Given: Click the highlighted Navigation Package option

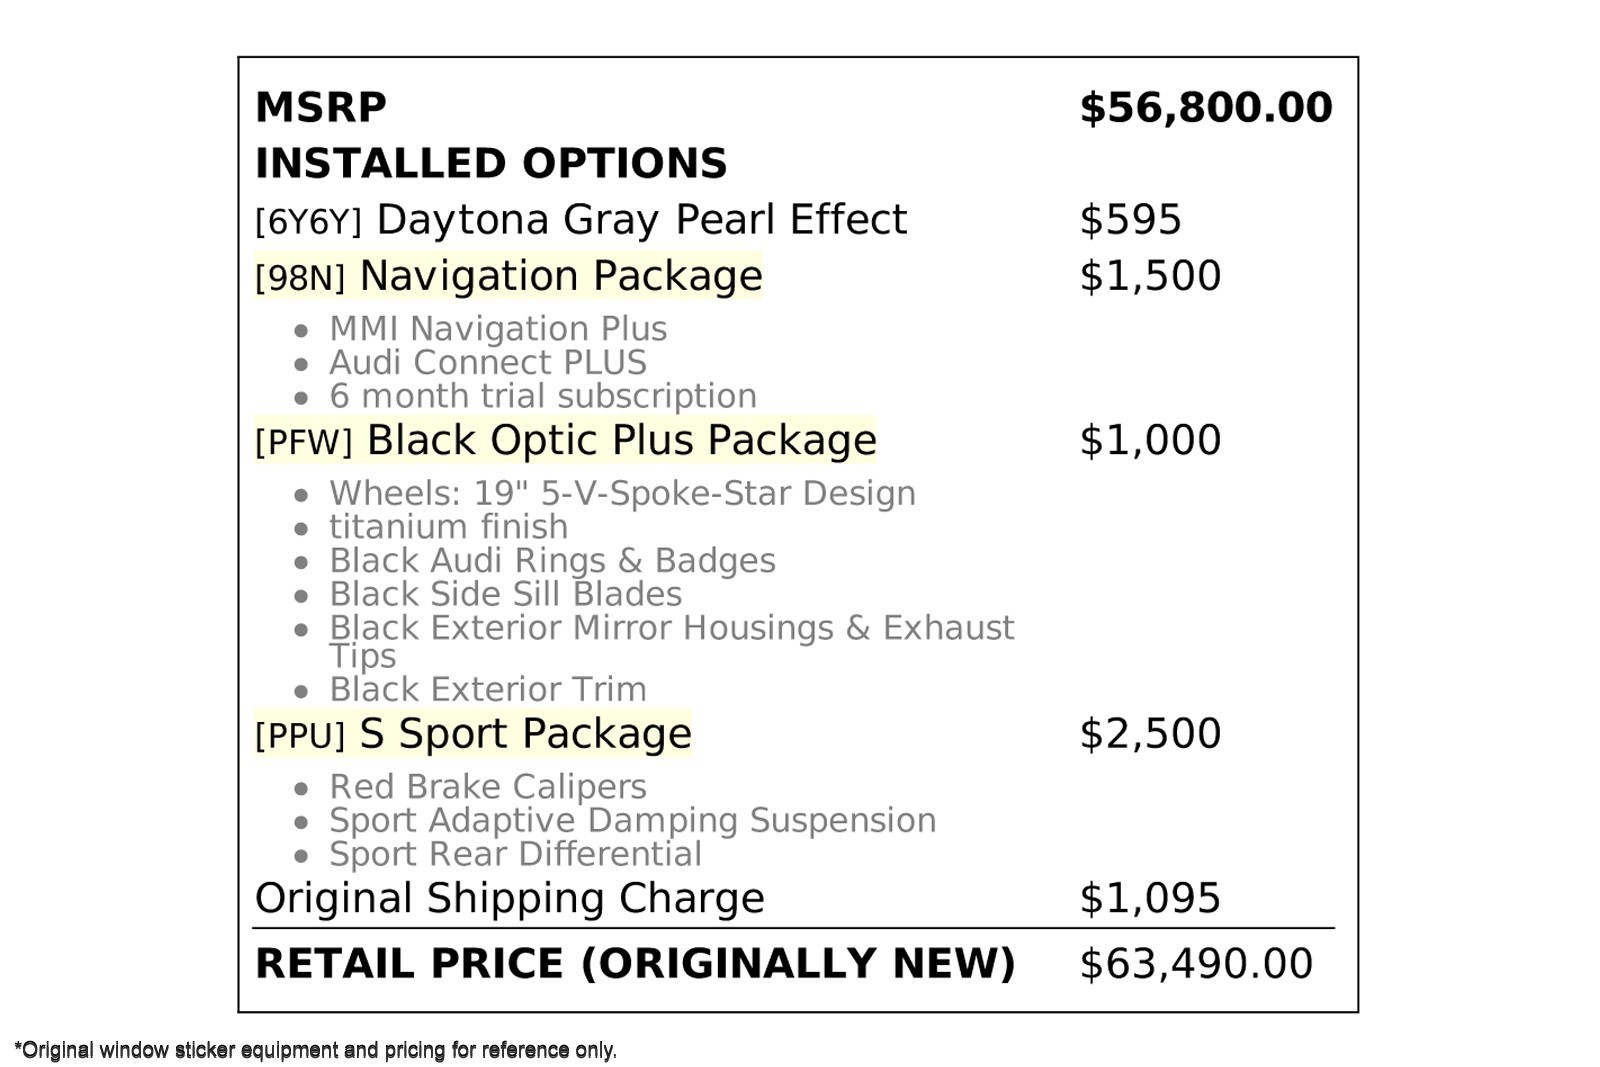Looking at the screenshot, I should point(509,276).
